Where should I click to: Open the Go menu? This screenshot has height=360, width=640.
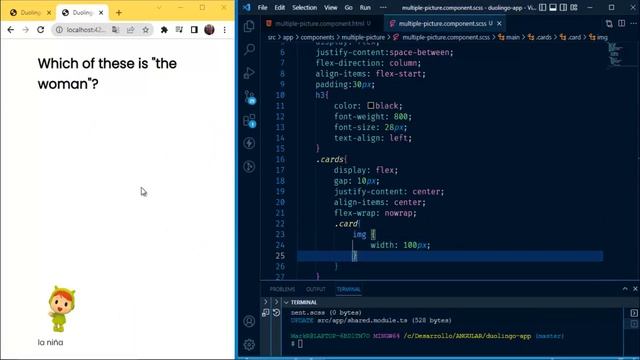pos(349,7)
